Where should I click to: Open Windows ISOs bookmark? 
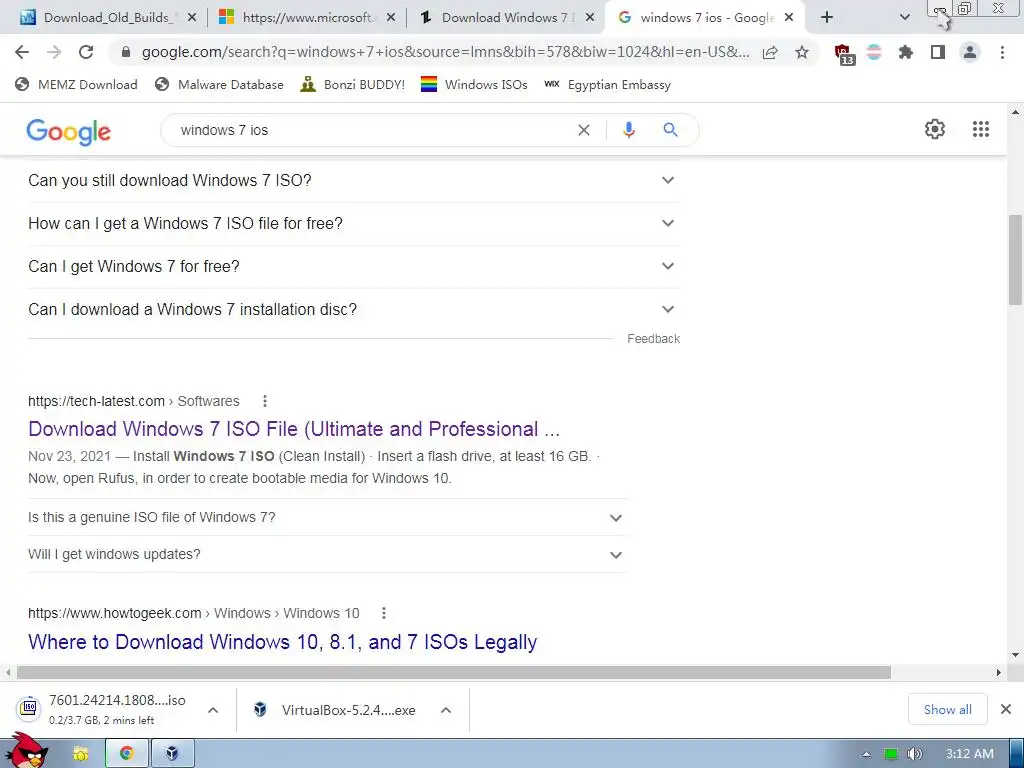(474, 84)
